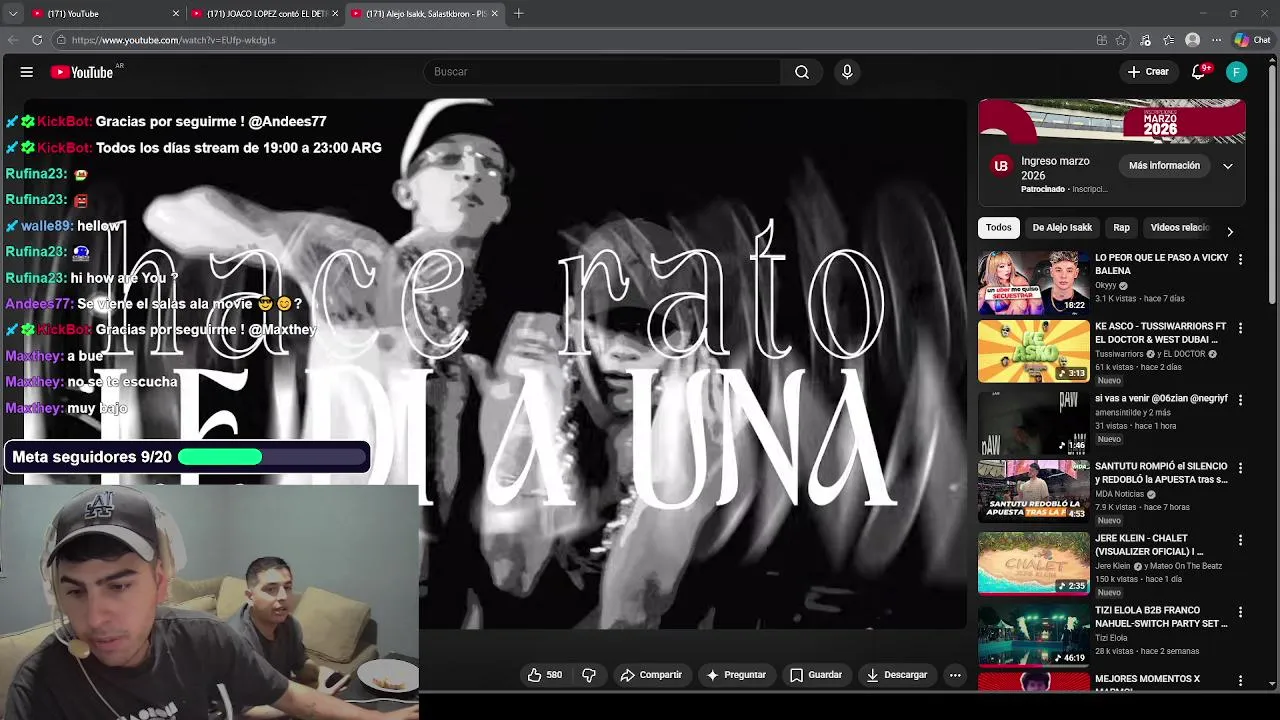Click the Buscar search field
This screenshot has width=1280, height=720.
(x=603, y=72)
